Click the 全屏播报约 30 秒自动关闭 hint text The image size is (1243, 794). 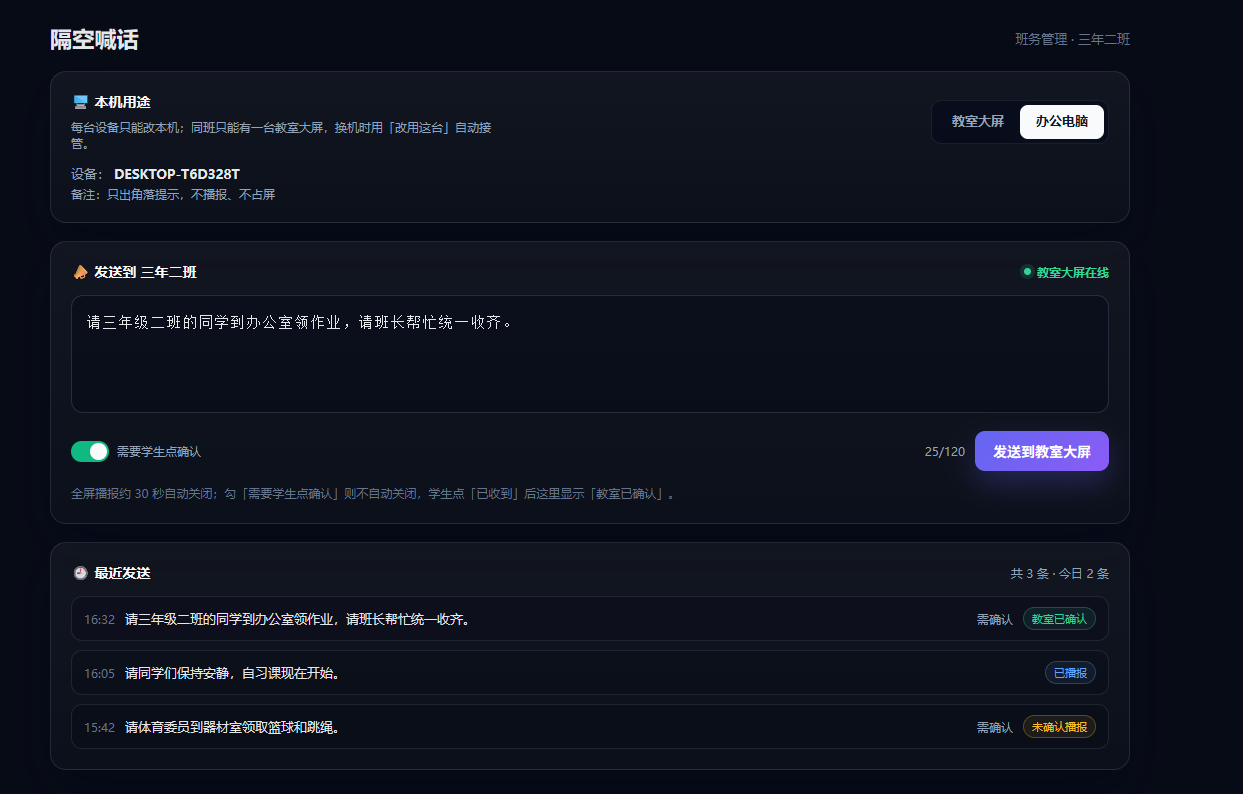[372, 494]
